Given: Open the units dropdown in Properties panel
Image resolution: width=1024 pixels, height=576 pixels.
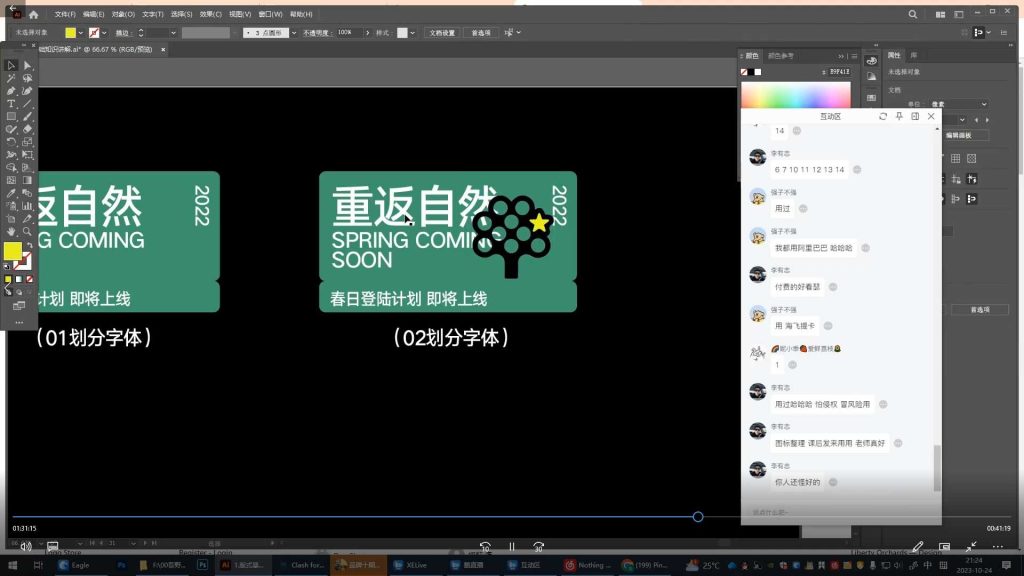Looking at the screenshot, I should (x=959, y=104).
